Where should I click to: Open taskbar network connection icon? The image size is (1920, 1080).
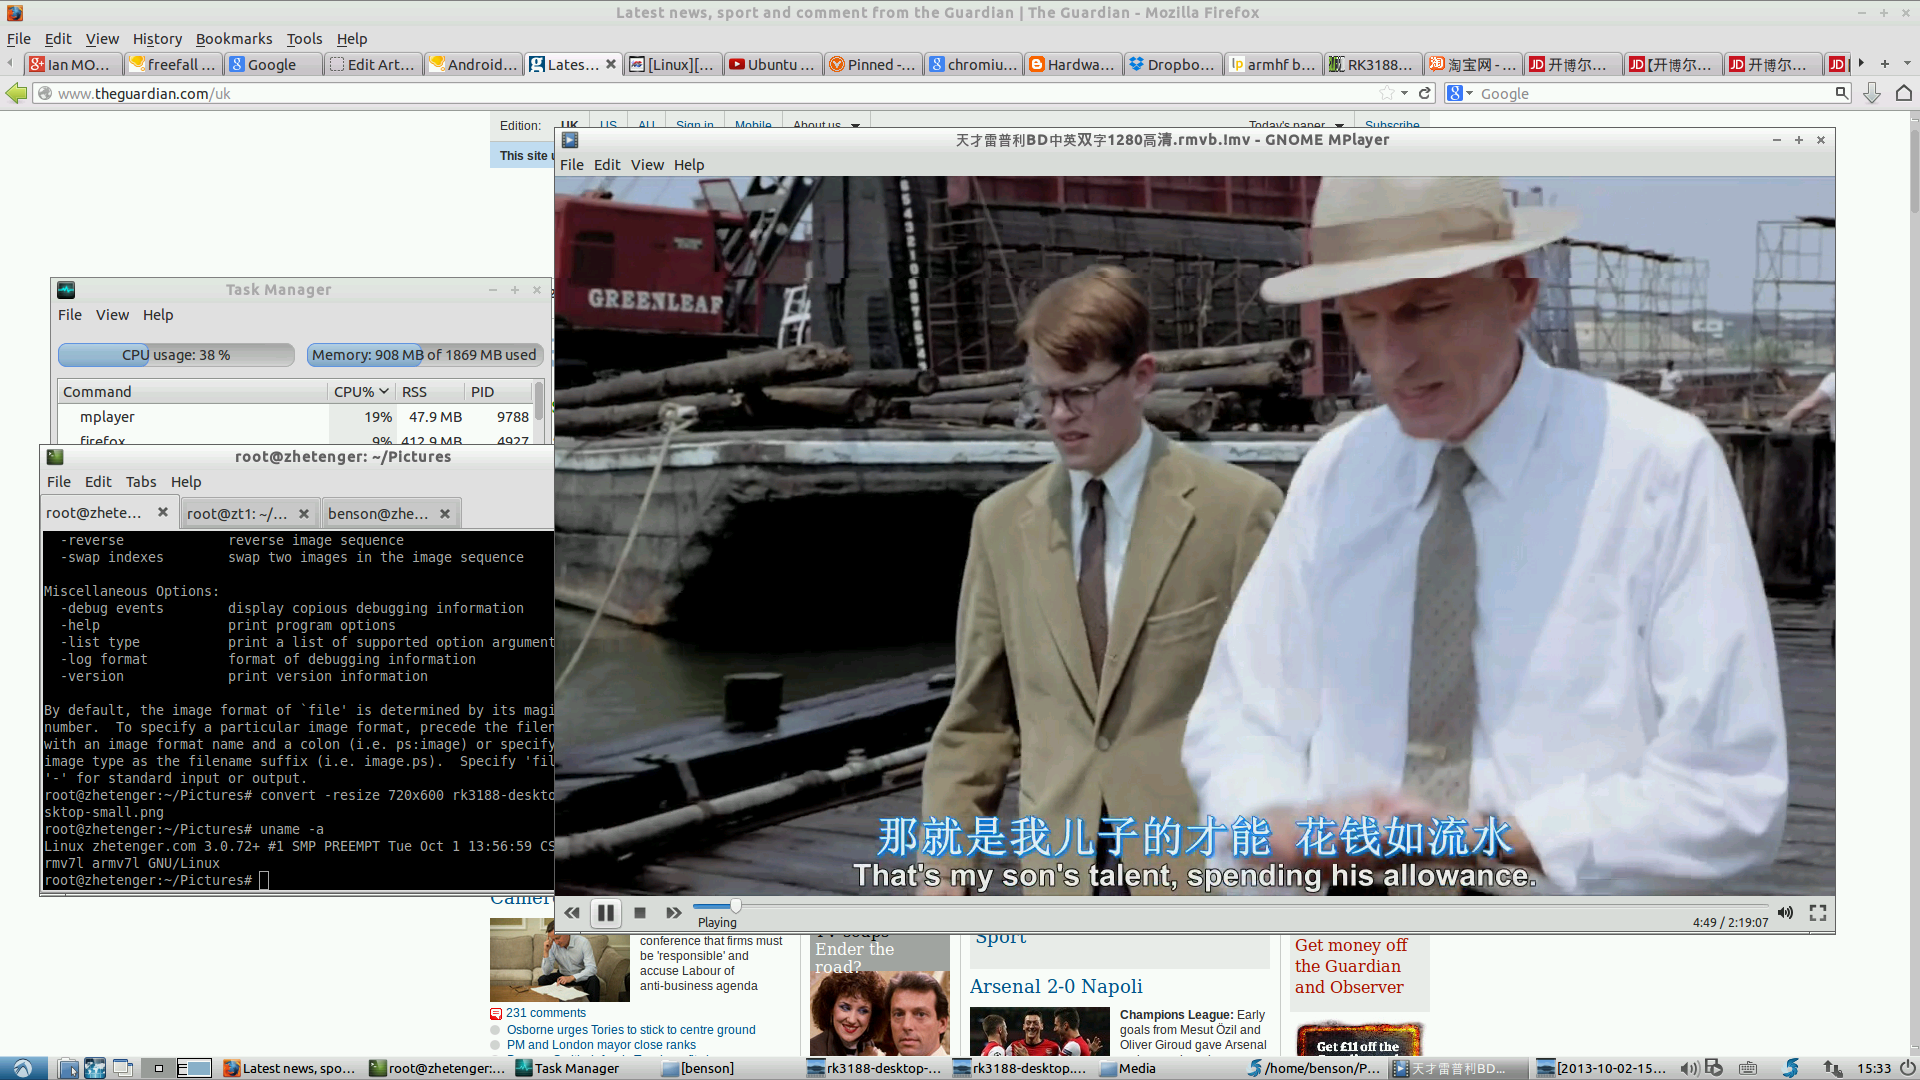1832,1068
